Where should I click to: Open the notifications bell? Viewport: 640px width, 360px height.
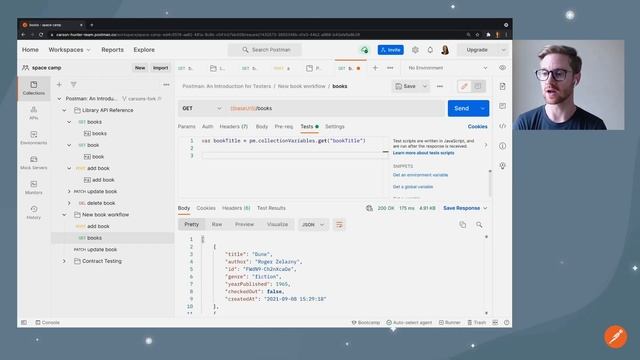point(430,50)
